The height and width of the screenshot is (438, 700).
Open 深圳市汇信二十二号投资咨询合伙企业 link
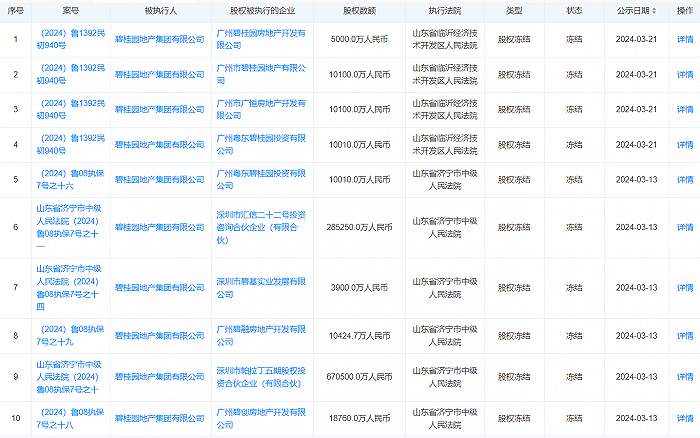tap(261, 227)
